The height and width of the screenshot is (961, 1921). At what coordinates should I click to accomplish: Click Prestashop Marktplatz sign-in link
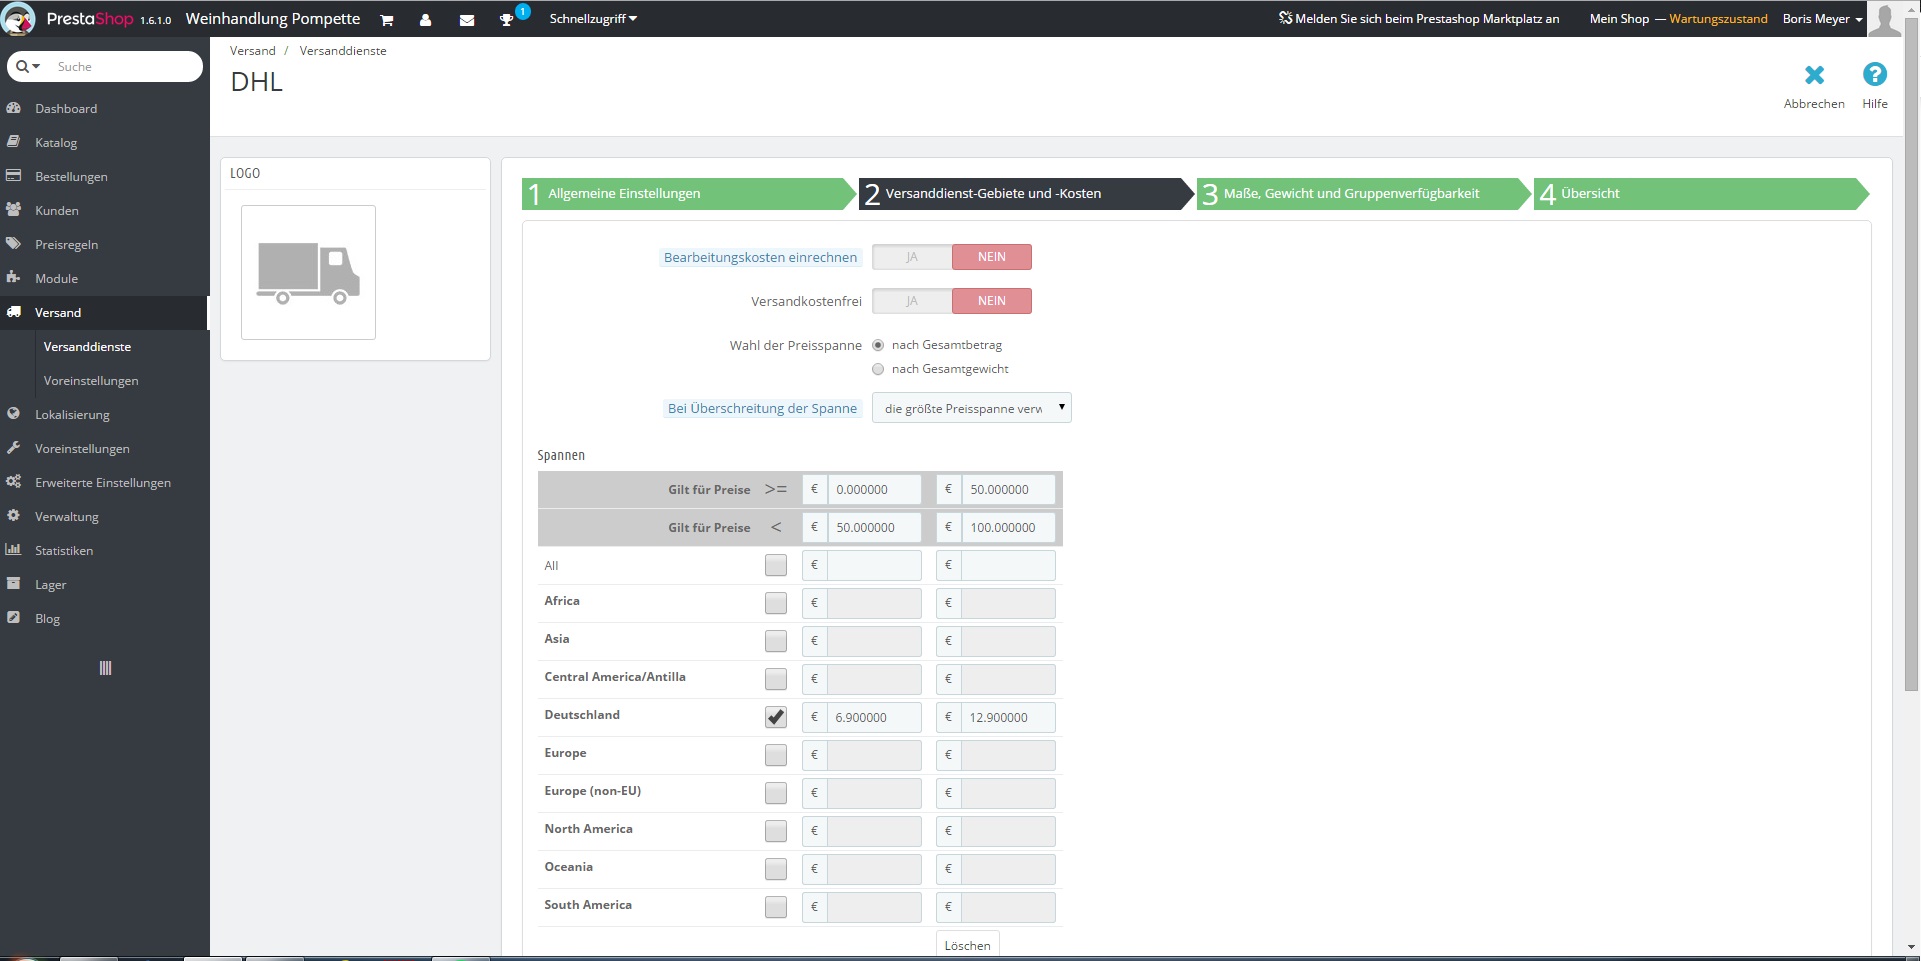(1419, 19)
